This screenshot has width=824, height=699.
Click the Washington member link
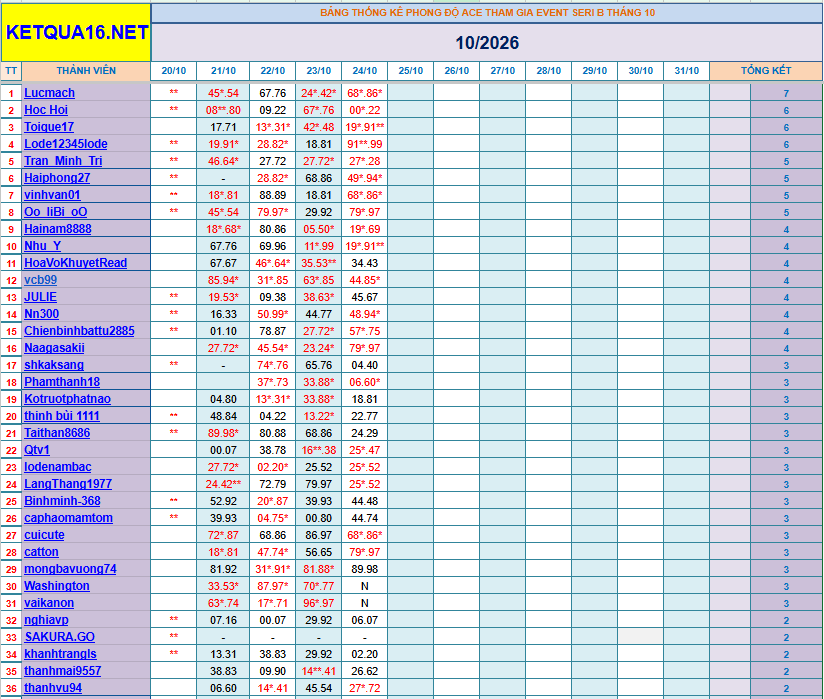click(57, 586)
